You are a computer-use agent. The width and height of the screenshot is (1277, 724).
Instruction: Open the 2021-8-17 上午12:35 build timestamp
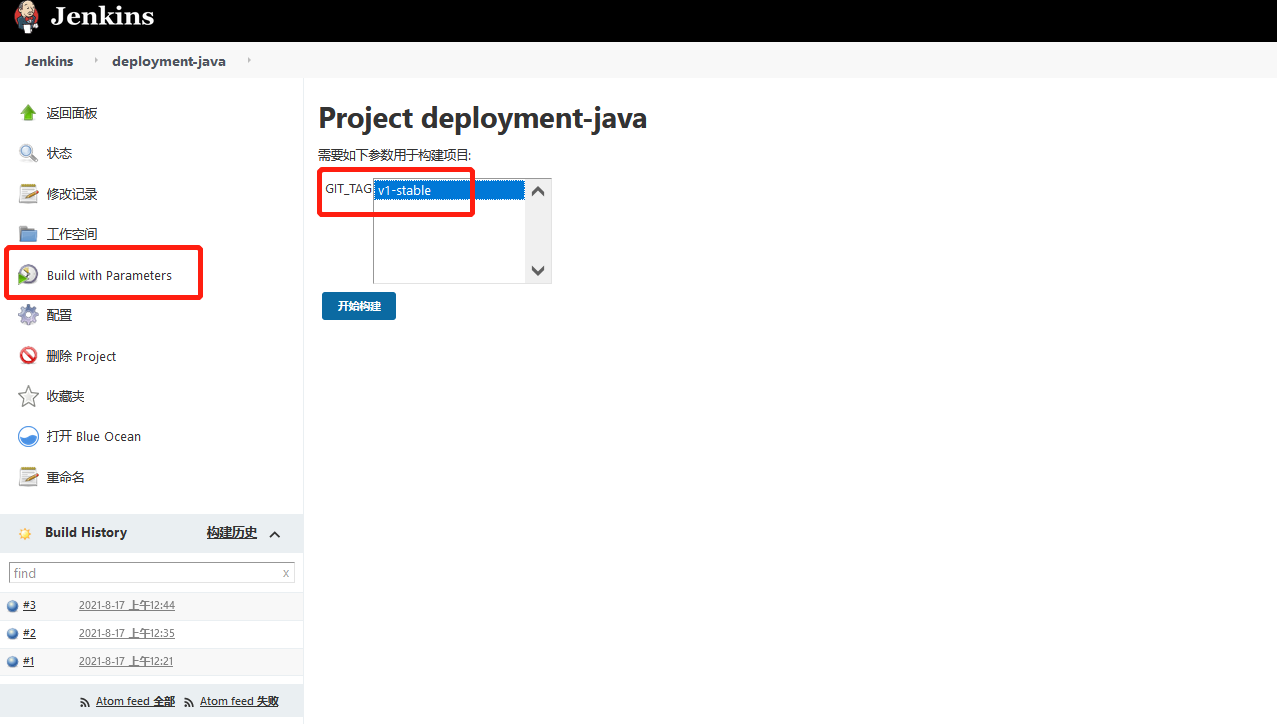127,633
